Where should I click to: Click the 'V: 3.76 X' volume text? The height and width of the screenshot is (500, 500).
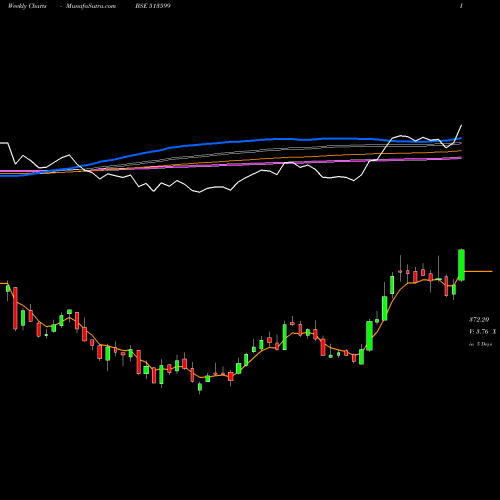point(482,332)
